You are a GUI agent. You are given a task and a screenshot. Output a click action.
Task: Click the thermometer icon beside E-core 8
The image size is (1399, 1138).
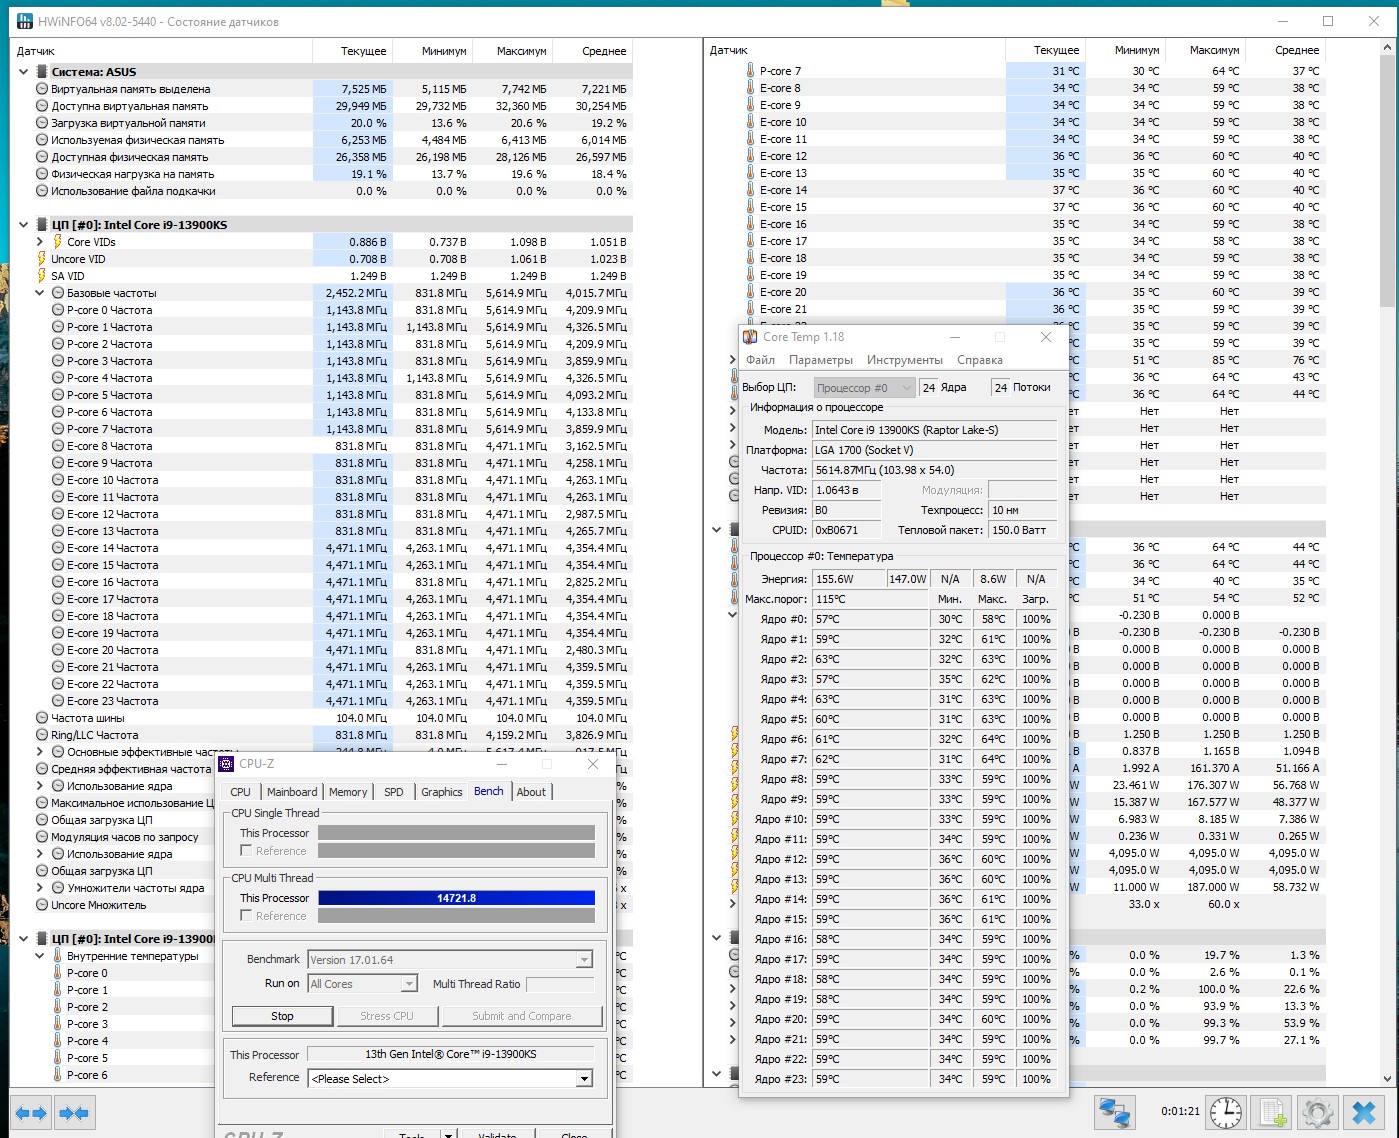point(750,88)
